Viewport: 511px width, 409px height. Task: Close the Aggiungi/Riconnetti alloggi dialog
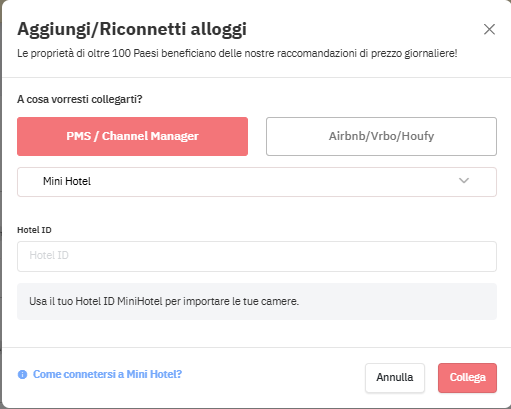click(x=489, y=29)
